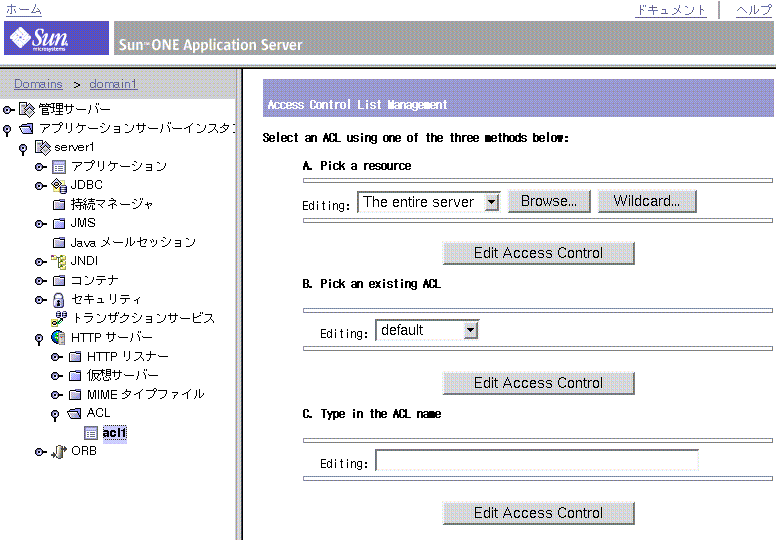Screen dimensions: 776x540
Task: Collapse the アプリケーションサーバーインスタンス node
Action: point(7,131)
